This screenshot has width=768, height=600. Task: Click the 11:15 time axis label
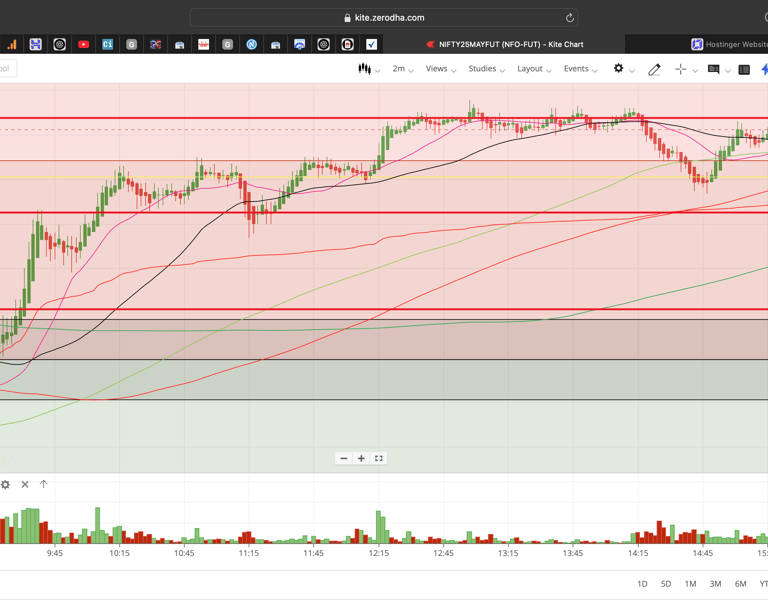point(249,553)
